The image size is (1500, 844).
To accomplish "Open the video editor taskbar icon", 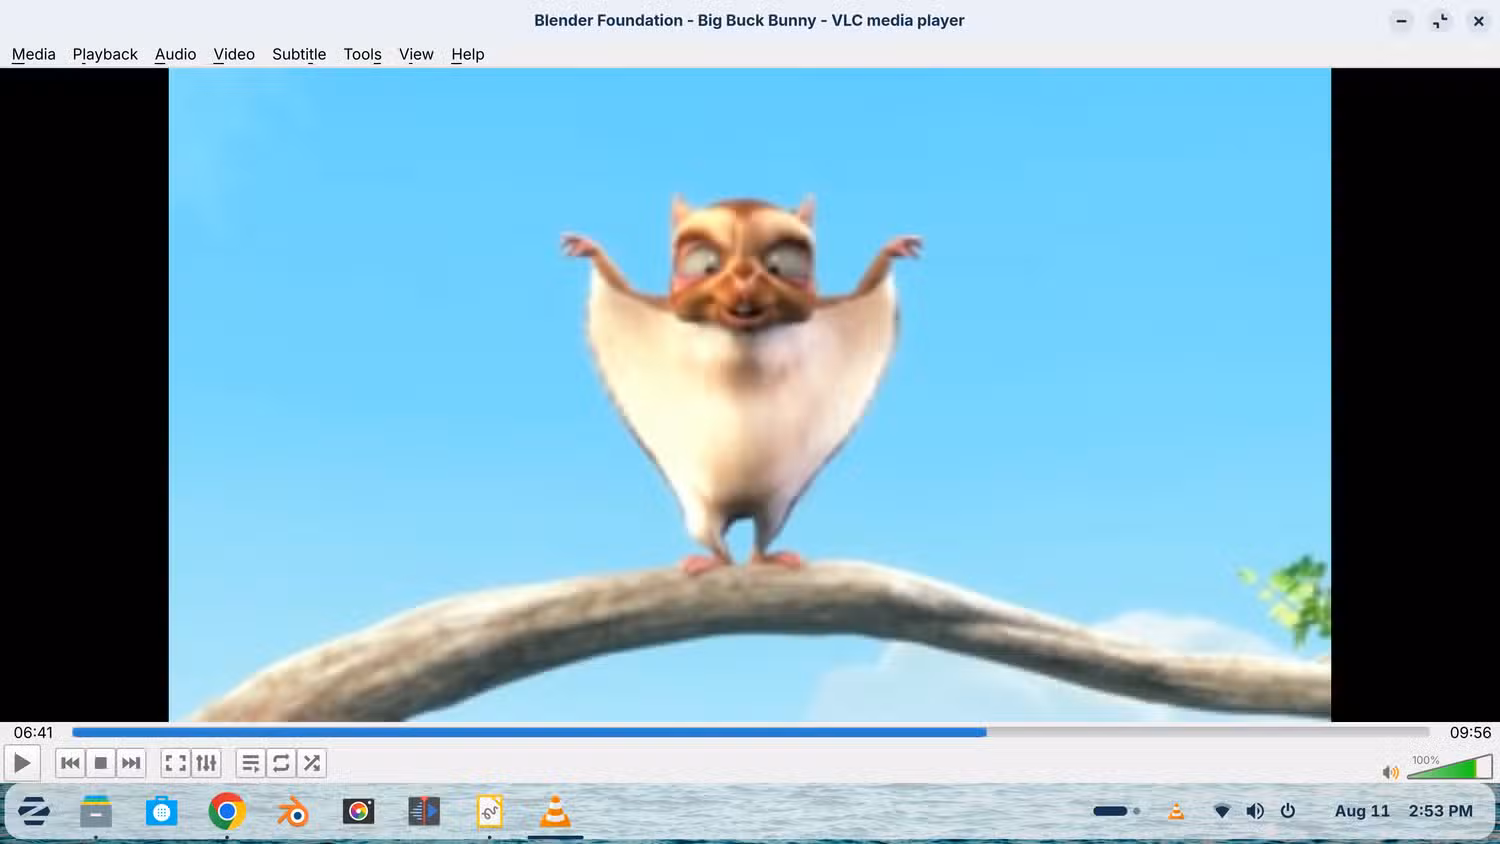I will pos(424,811).
